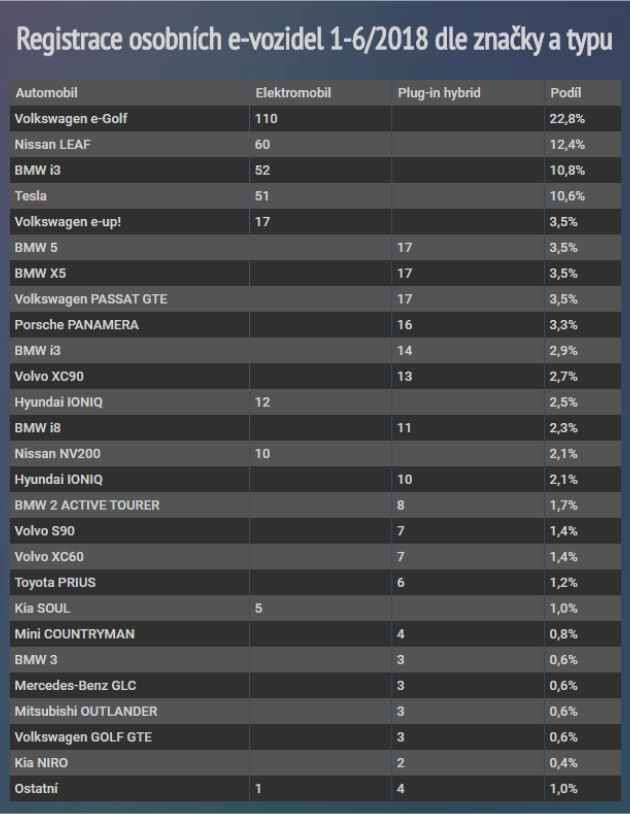The image size is (630, 814).
Task: Click the Plug-in hybrid column header
Action: pyautogui.click(x=439, y=93)
